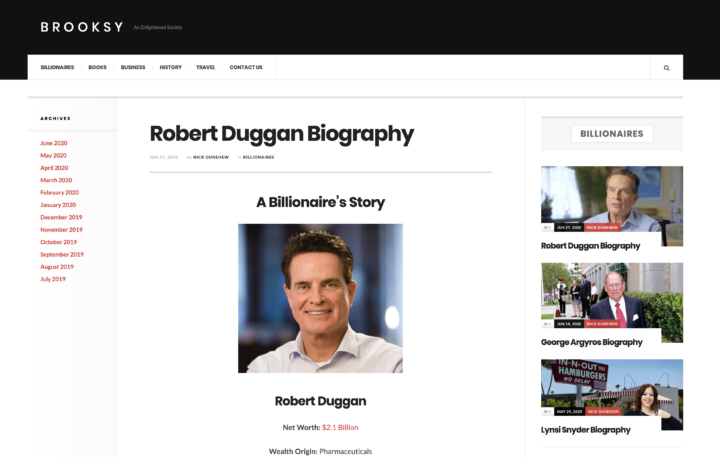Open December 2019 archive

coord(61,217)
